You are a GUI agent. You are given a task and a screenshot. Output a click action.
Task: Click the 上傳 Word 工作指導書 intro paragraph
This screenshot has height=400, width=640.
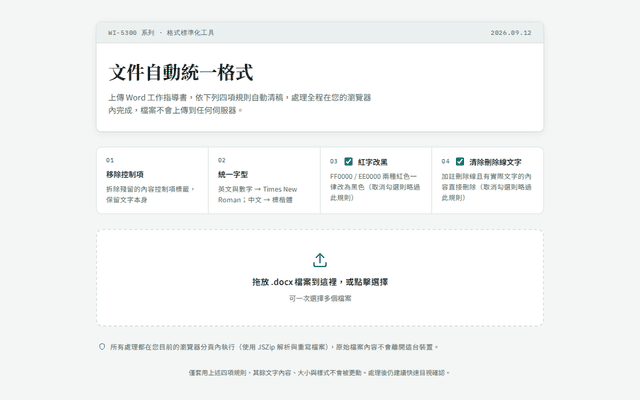coord(240,104)
